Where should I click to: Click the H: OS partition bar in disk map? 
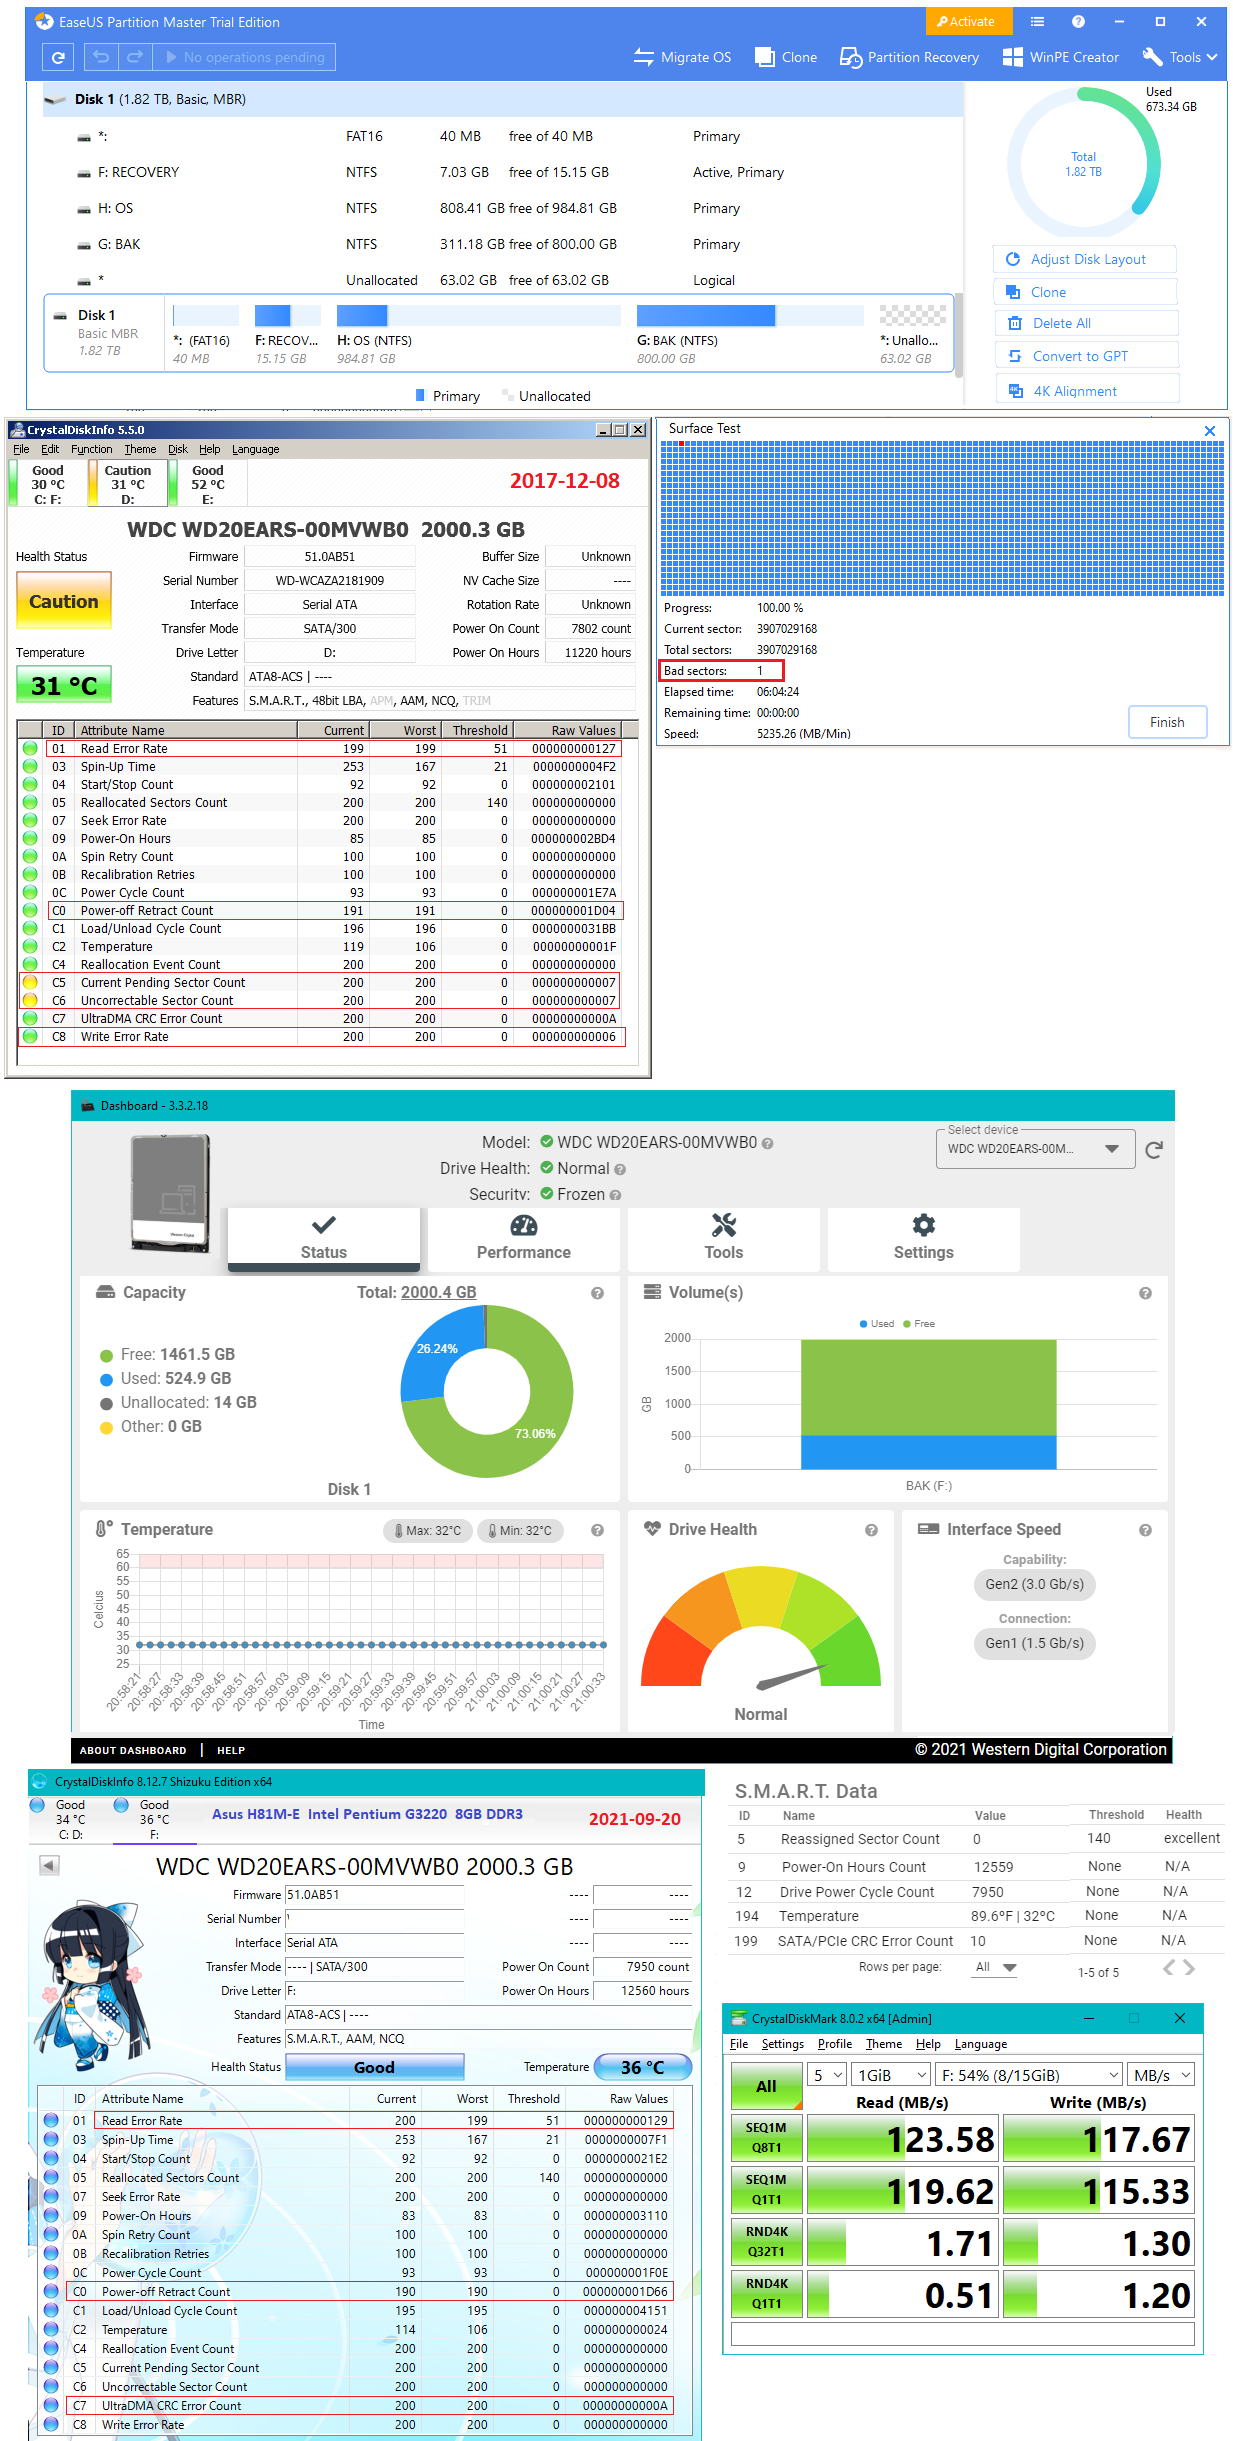coord(478,316)
